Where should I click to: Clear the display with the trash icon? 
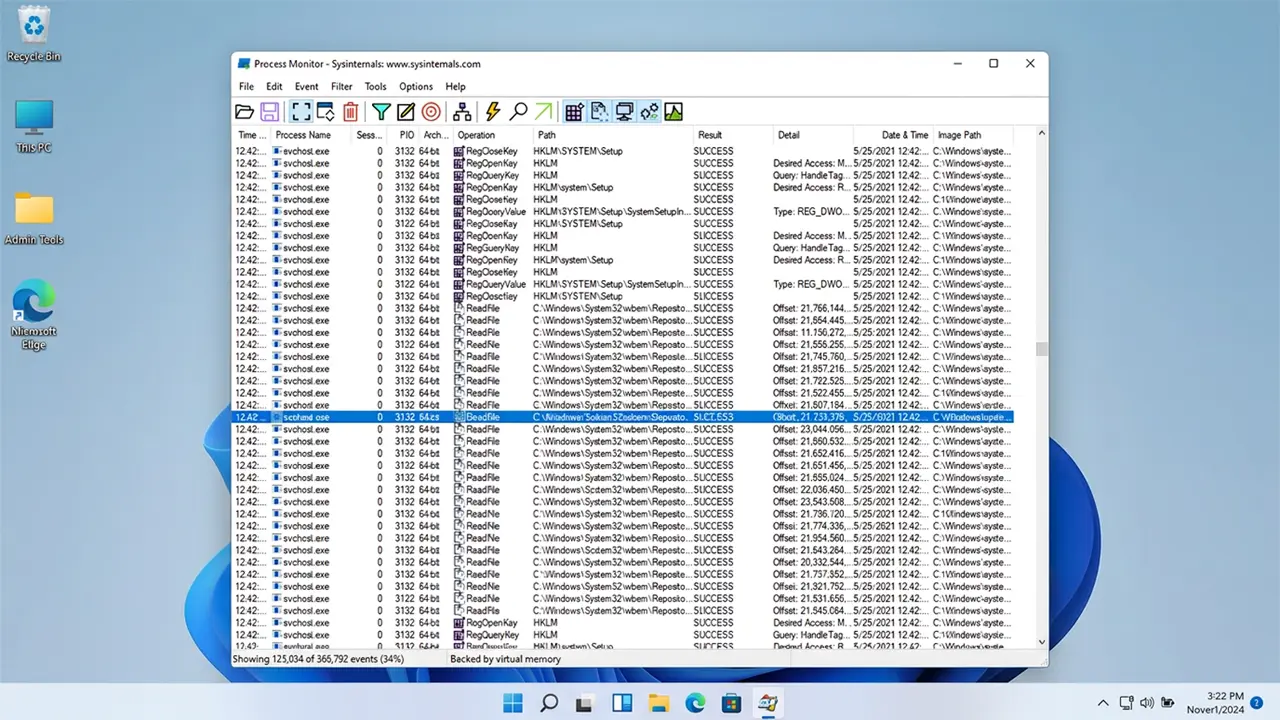click(351, 112)
